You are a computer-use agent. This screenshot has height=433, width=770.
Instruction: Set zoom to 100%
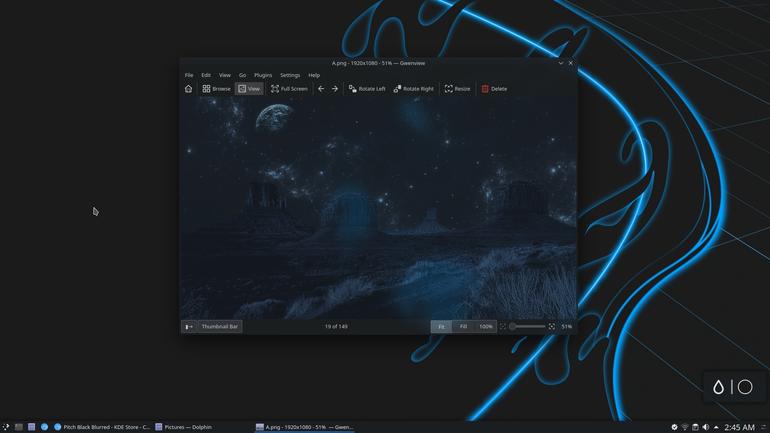click(x=486, y=326)
